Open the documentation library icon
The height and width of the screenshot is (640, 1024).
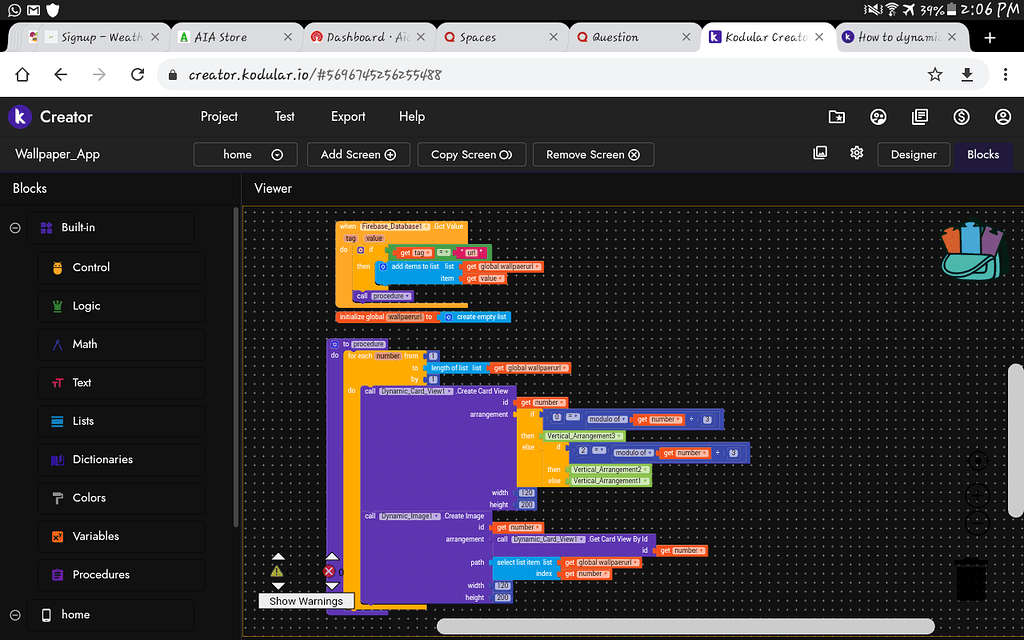pos(920,117)
